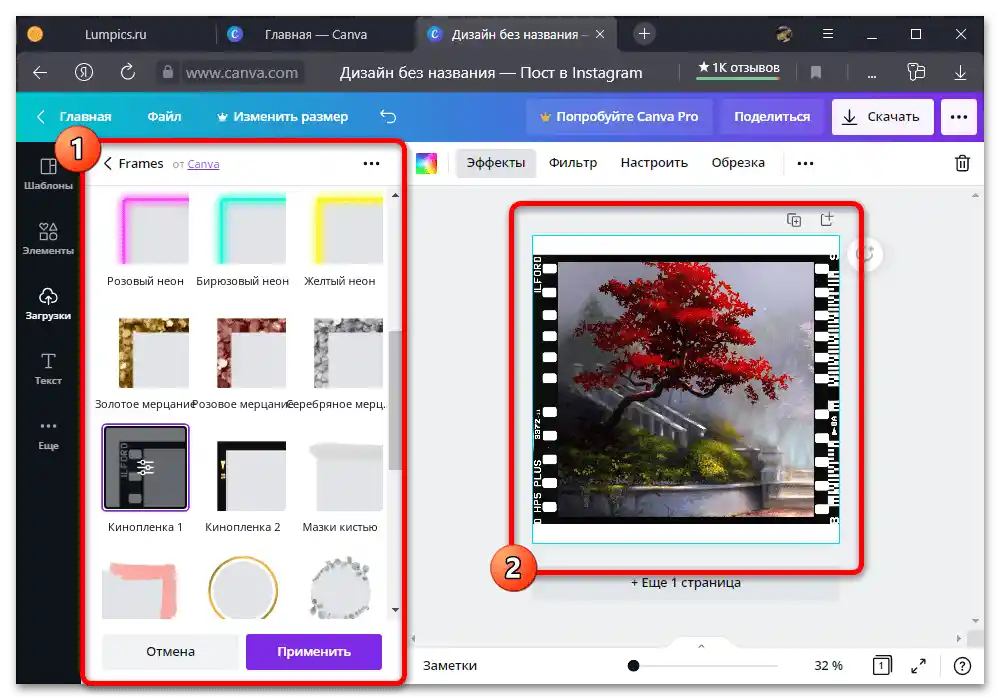Viewport: 1000px width, 700px height.
Task: Click the www.canva.com address field
Action: tap(242, 73)
